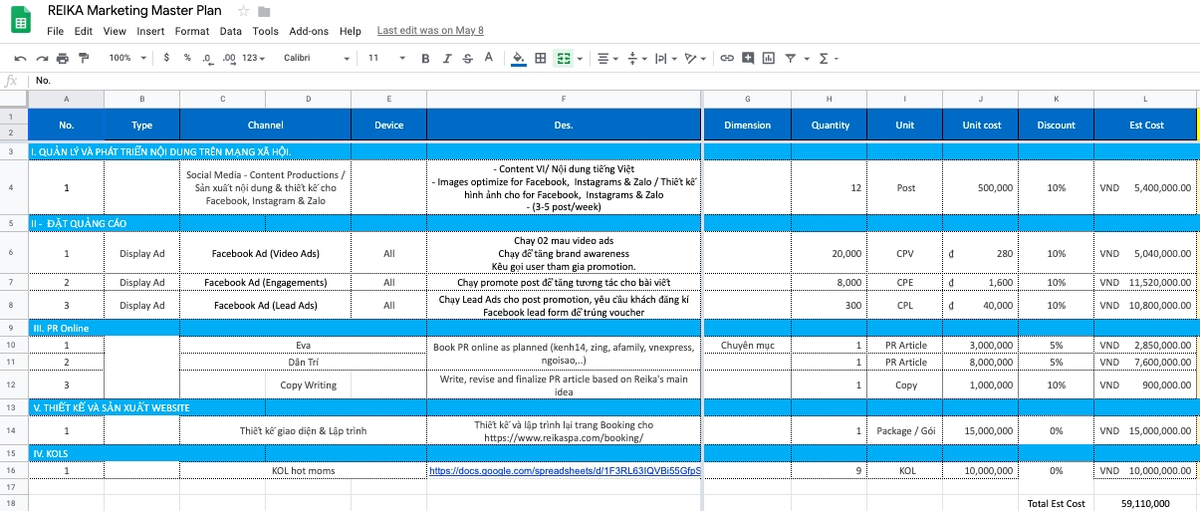The width and height of the screenshot is (1200, 511).
Task: Select the '59,110,000' total cost cell
Action: coord(1146,503)
